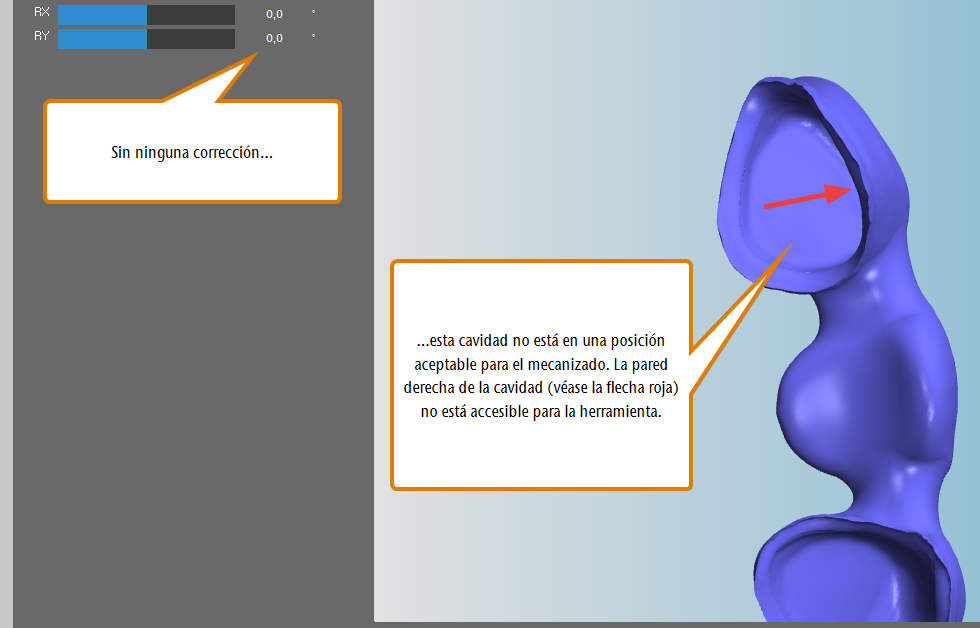This screenshot has width=980, height=628.
Task: Adjust the RY rotation slider
Action: pos(146,38)
